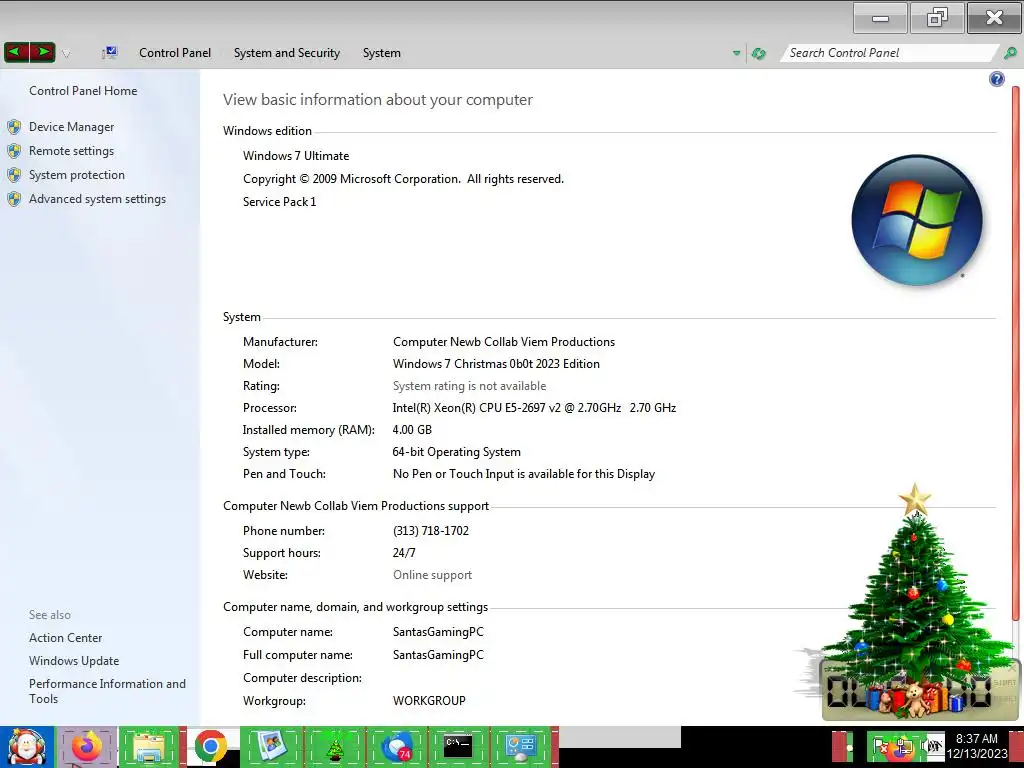This screenshot has width=1024, height=768.
Task: Open the address bar history dropdown
Action: pos(737,53)
